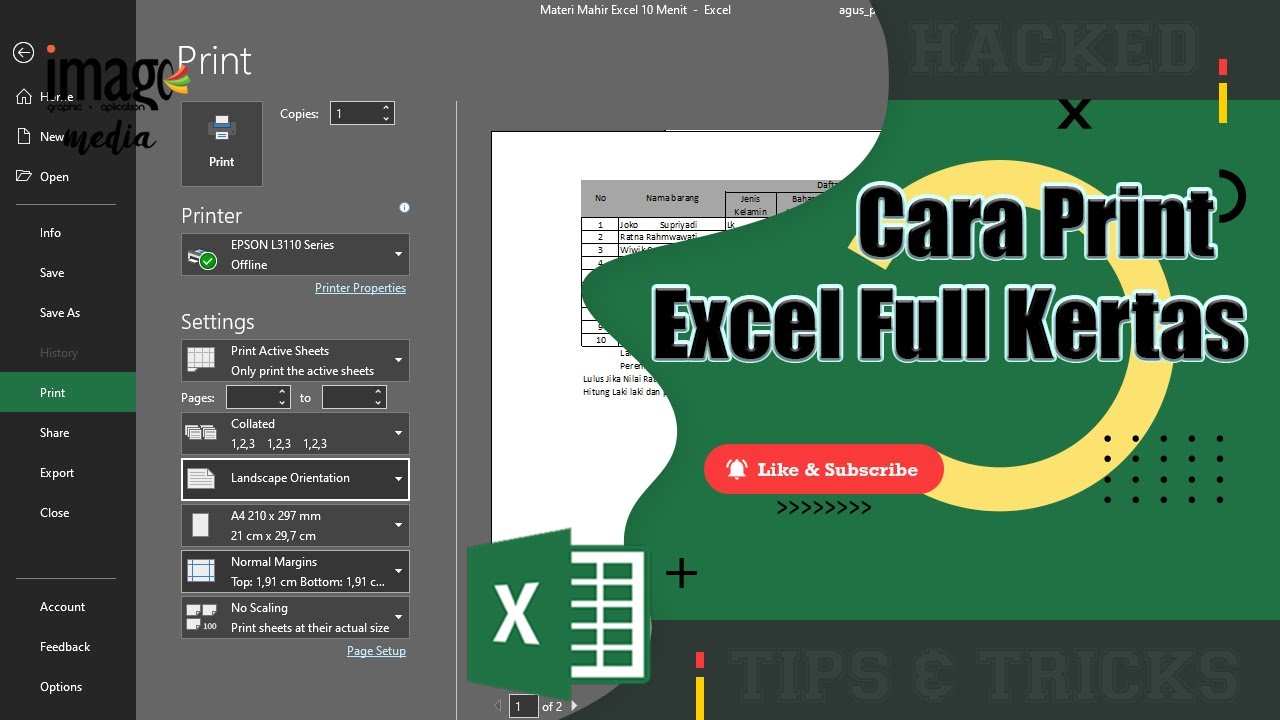Open Printer Properties link
Screen dimensions: 1280x720
pyautogui.click(x=360, y=288)
